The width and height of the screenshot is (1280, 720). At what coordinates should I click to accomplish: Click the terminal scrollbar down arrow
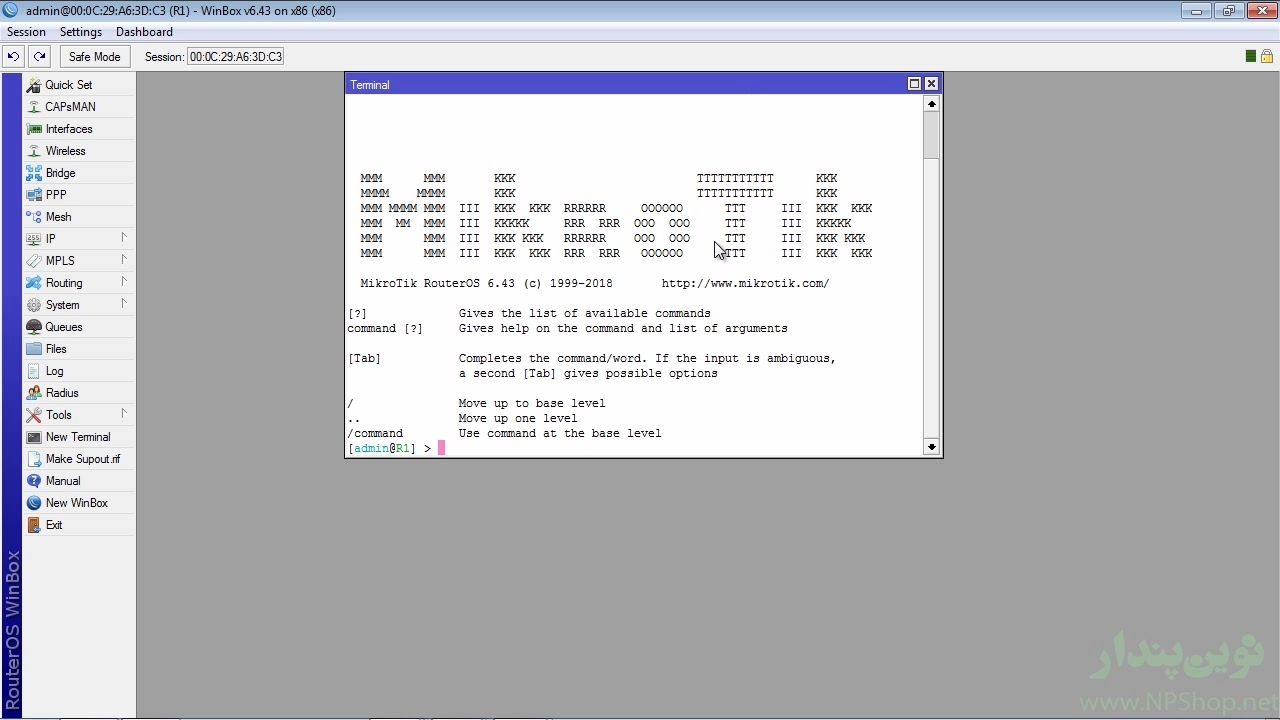(931, 447)
